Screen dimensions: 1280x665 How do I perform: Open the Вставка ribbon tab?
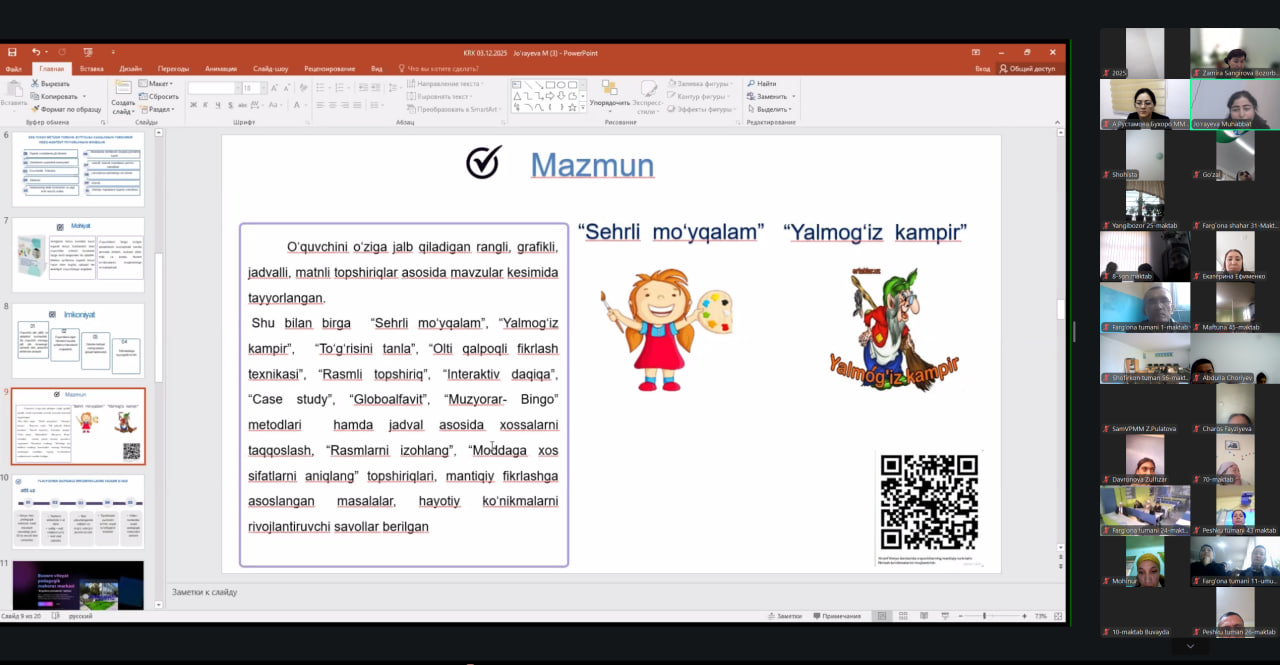pyautogui.click(x=91, y=69)
